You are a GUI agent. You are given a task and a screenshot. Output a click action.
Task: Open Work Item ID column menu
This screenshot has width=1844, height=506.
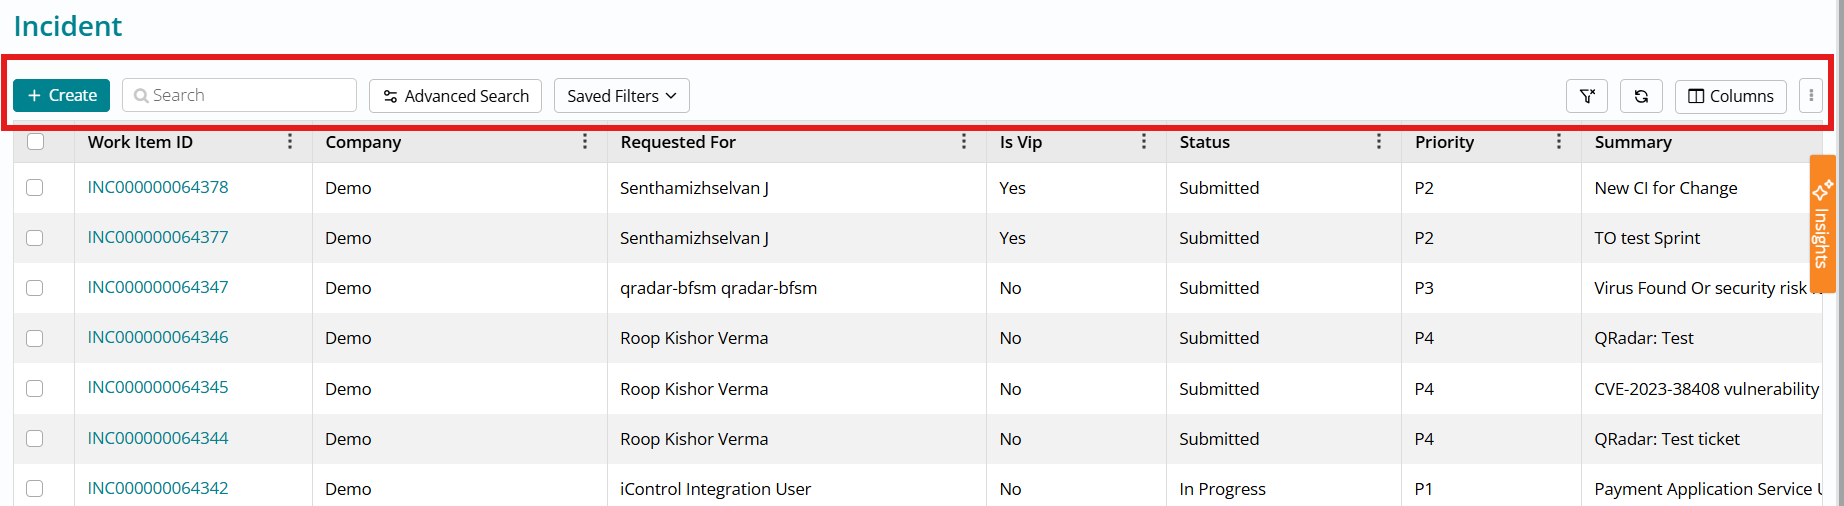(x=290, y=142)
